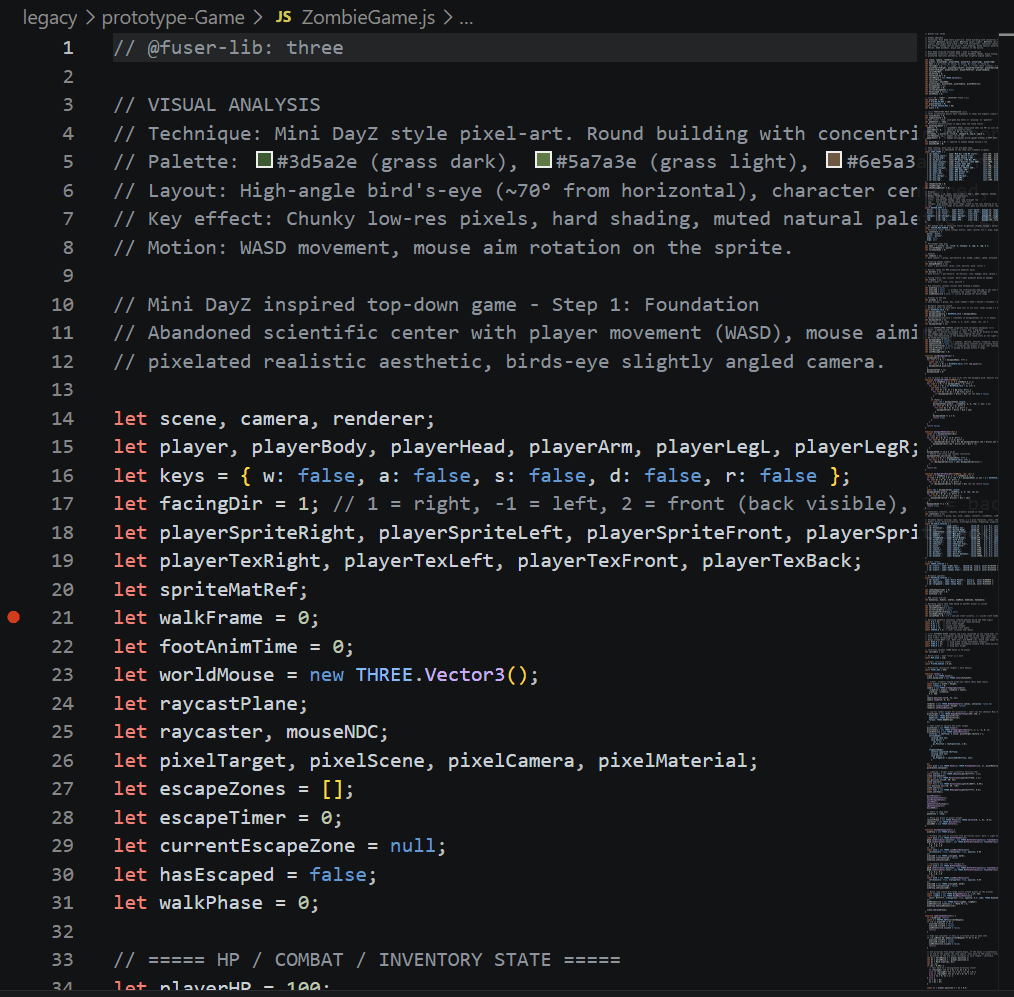
Task: Select the 'ZombieGame.js' breadcrumb item
Action: pos(368,17)
